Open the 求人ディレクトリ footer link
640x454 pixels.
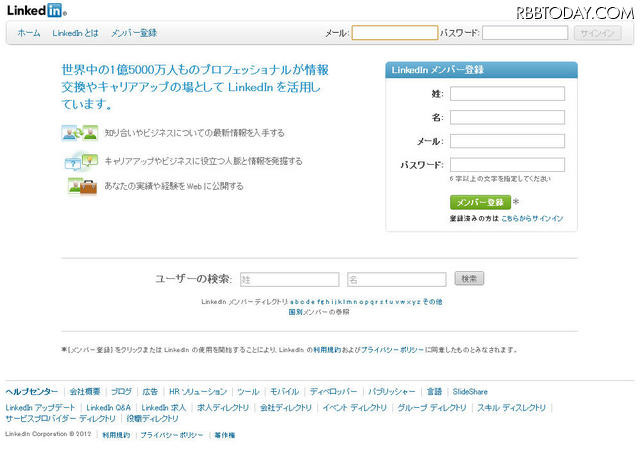(223, 407)
